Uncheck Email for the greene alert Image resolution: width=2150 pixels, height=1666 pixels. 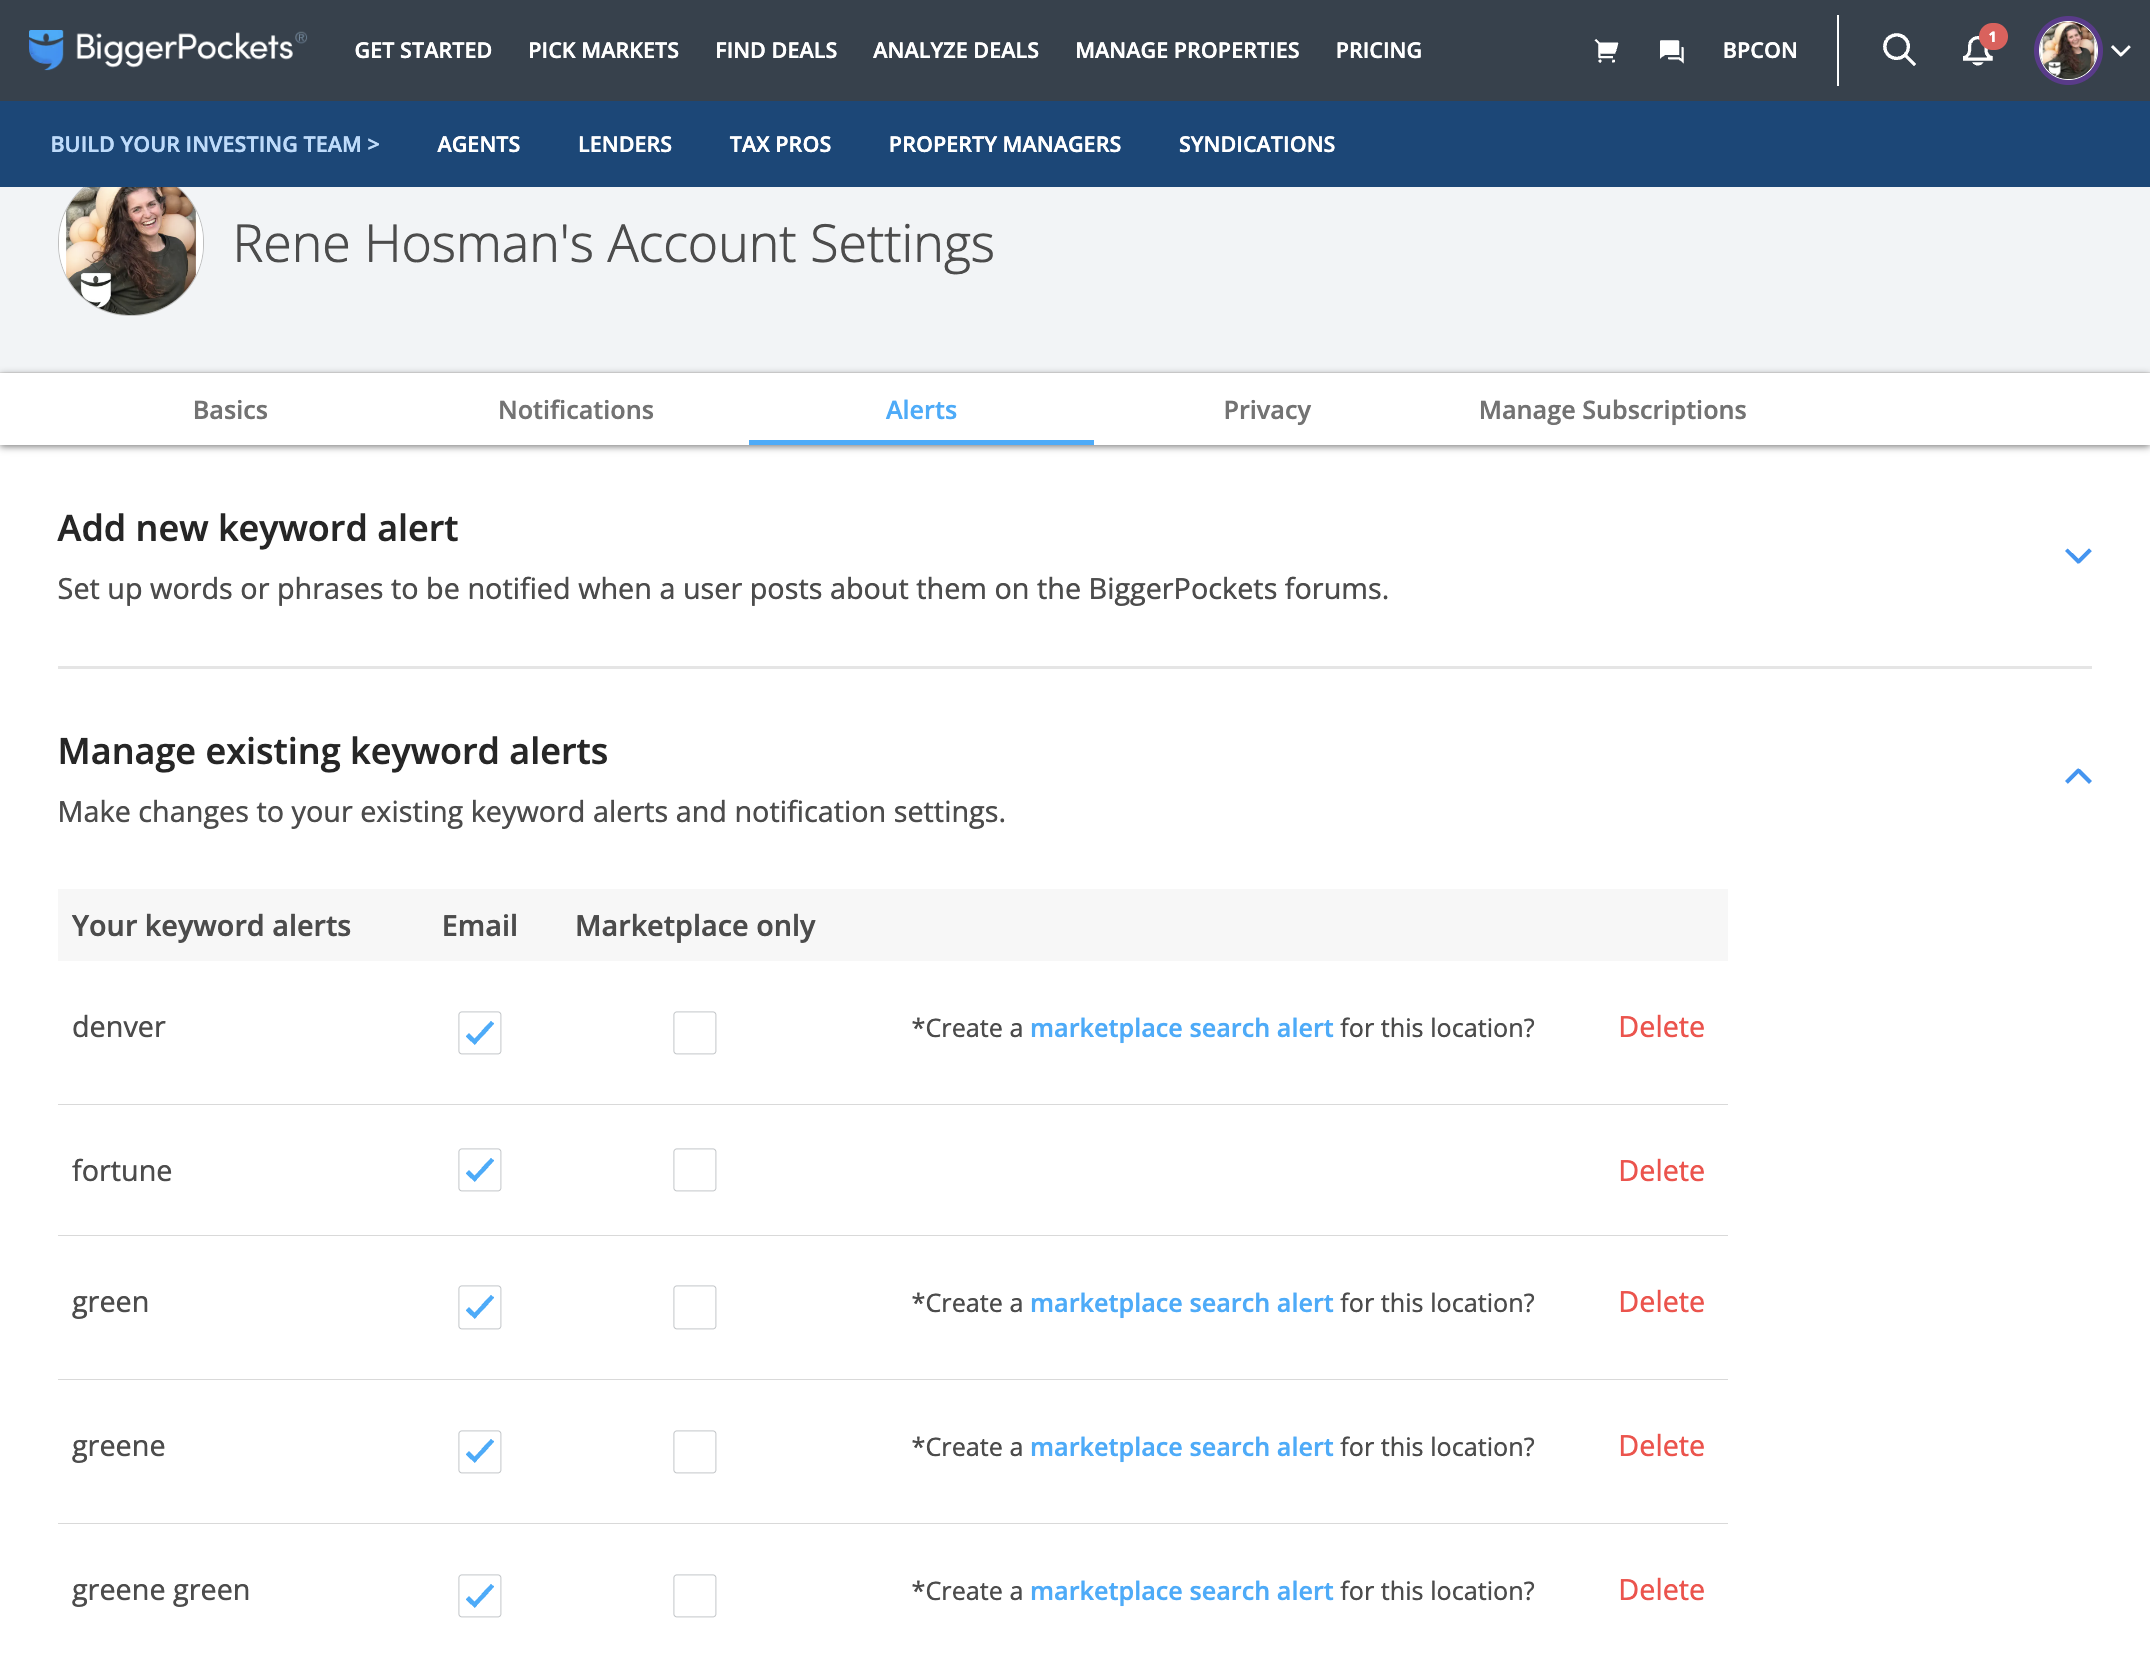(480, 1451)
